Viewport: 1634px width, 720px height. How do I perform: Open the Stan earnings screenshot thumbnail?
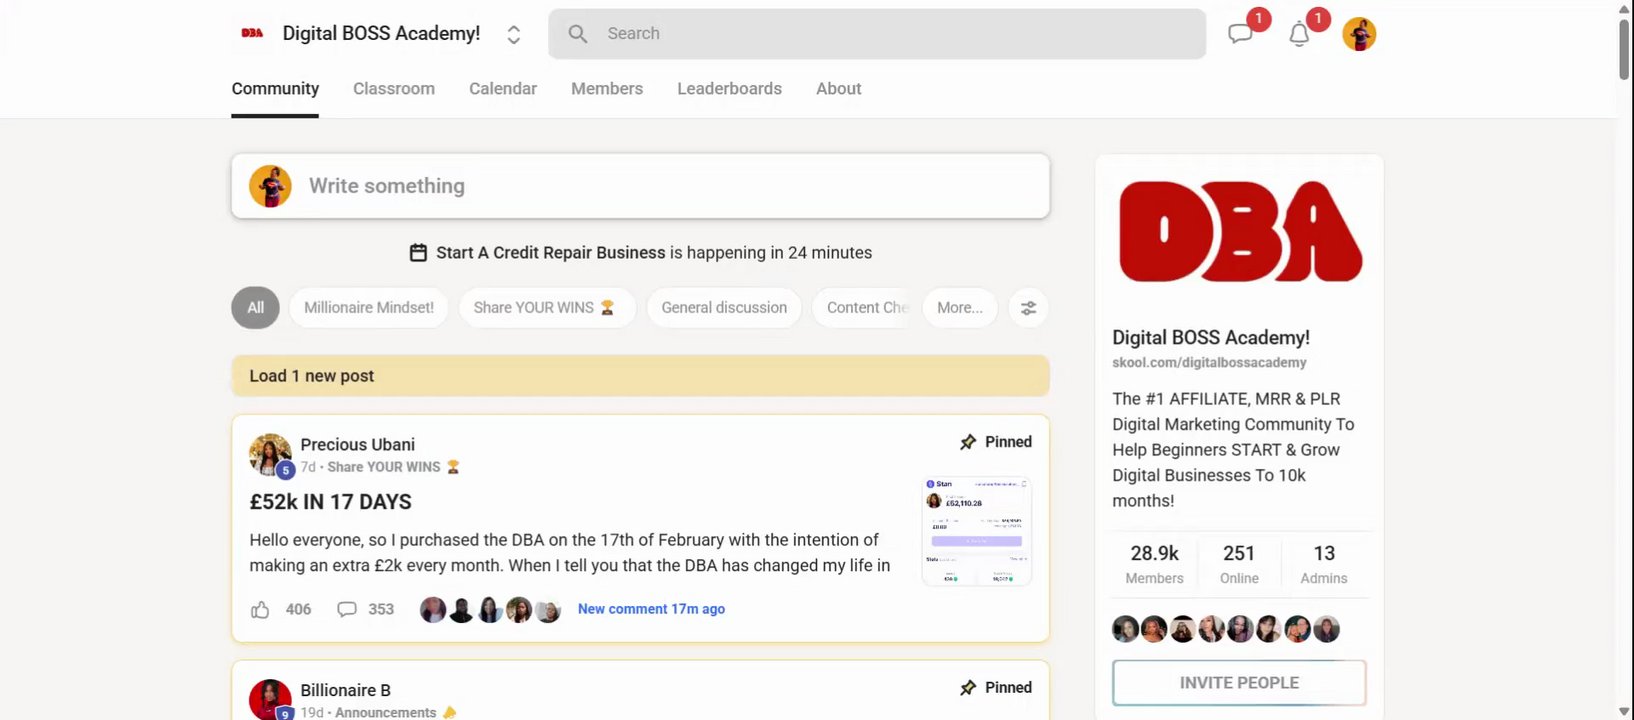[976, 531]
